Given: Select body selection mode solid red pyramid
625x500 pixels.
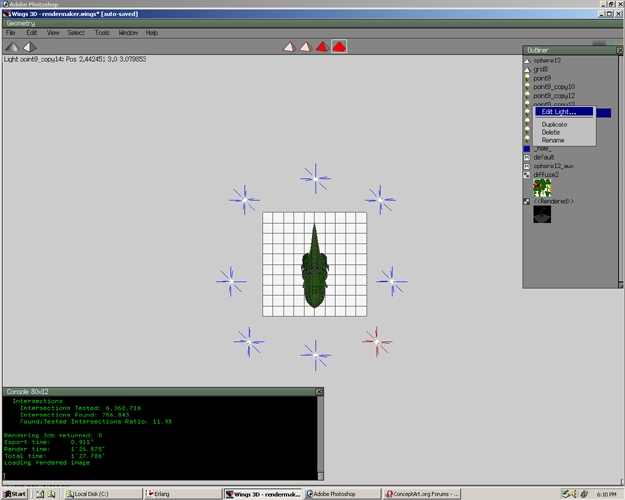Looking at the screenshot, I should 339,47.
